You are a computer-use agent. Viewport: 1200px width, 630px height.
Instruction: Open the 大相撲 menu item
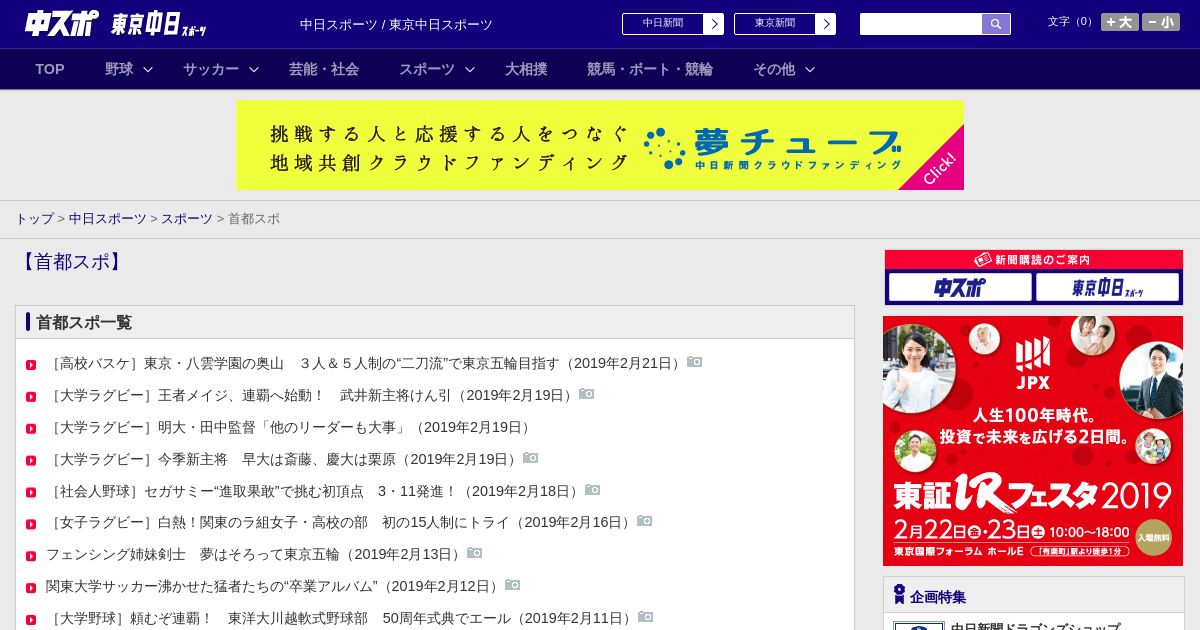click(526, 69)
